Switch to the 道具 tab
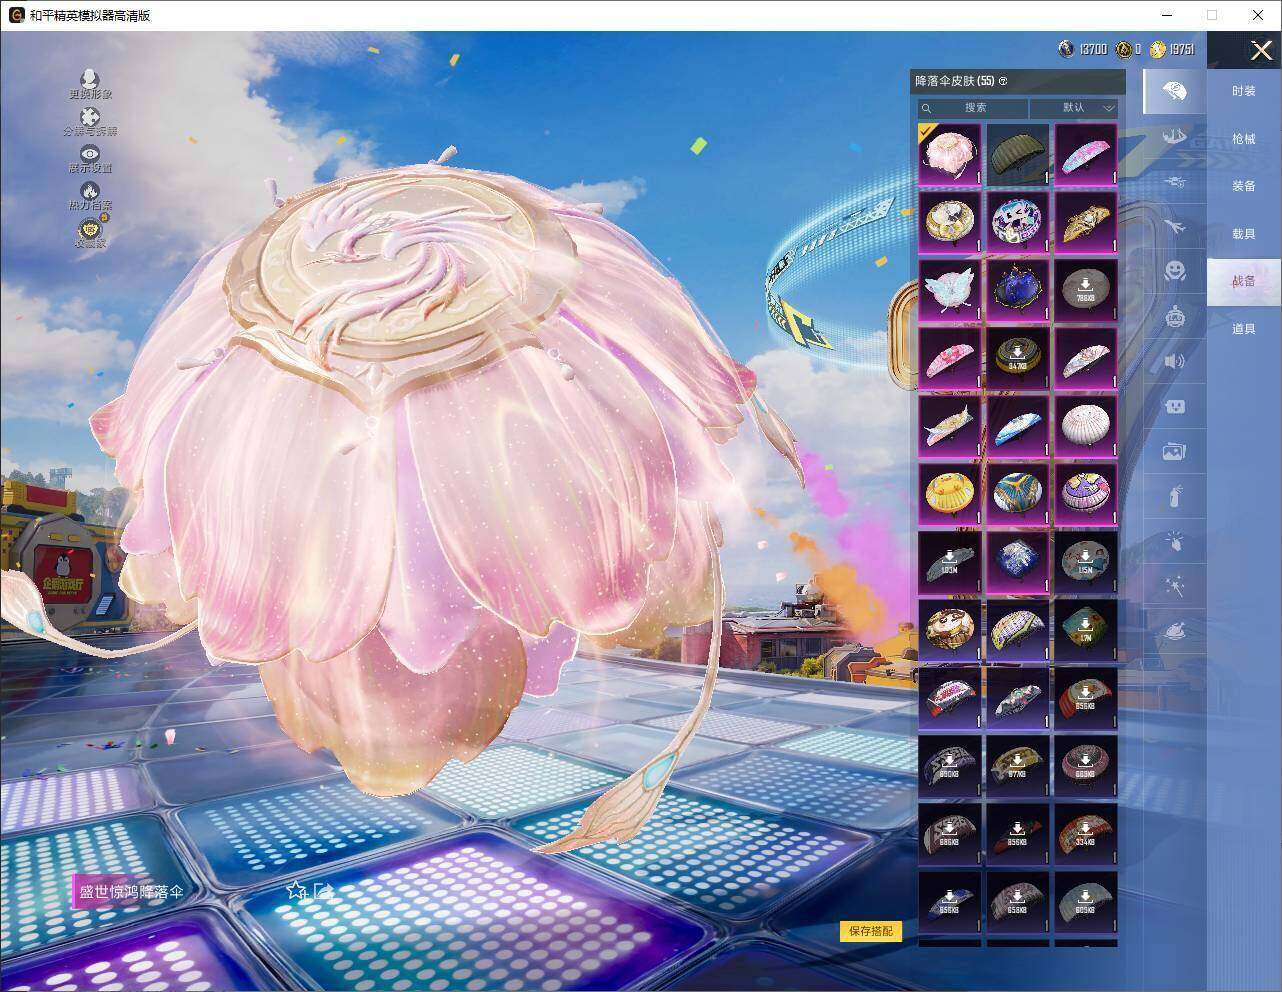Image resolution: width=1282 pixels, height=992 pixels. tap(1243, 329)
